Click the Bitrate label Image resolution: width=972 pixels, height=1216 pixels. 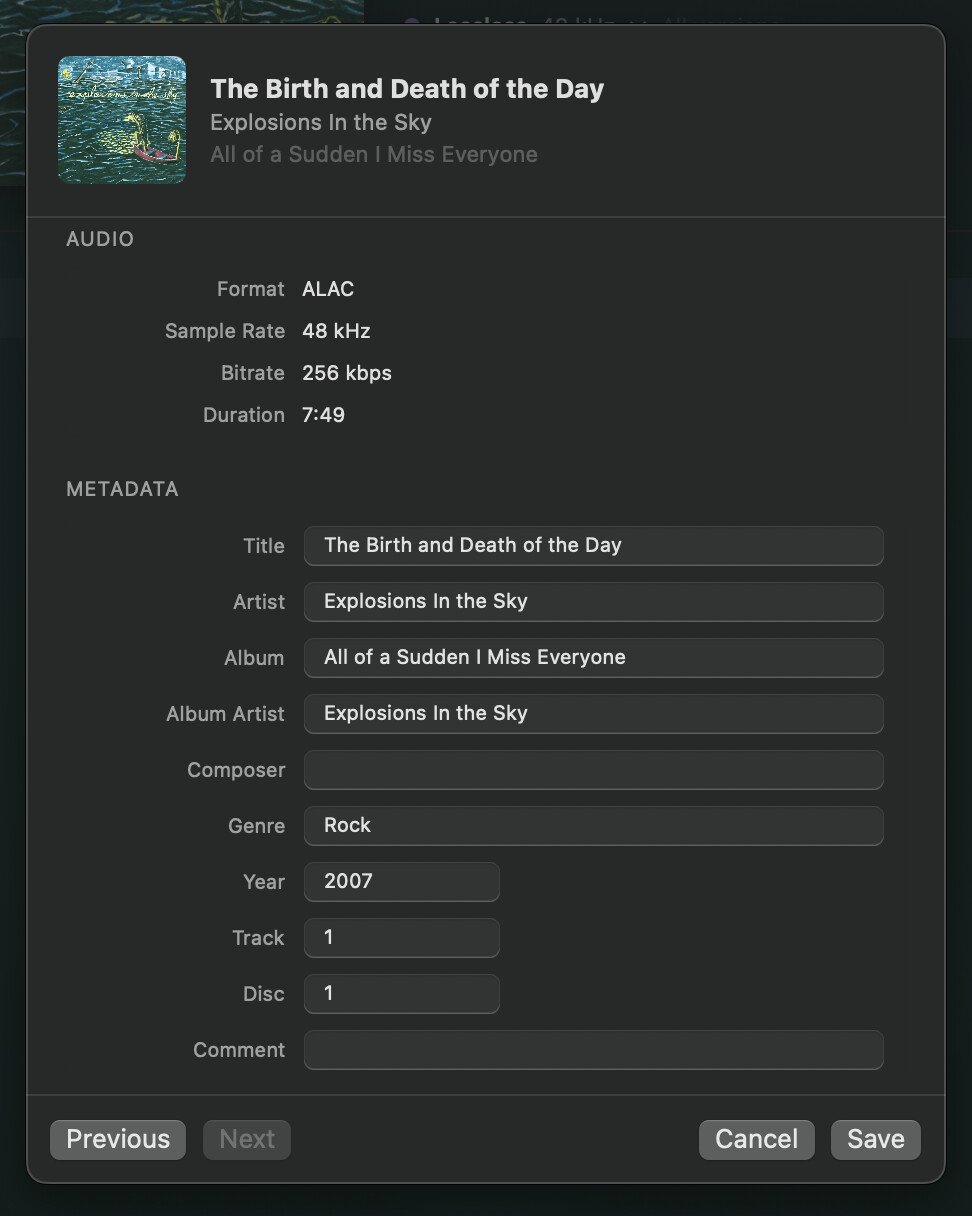coord(253,373)
